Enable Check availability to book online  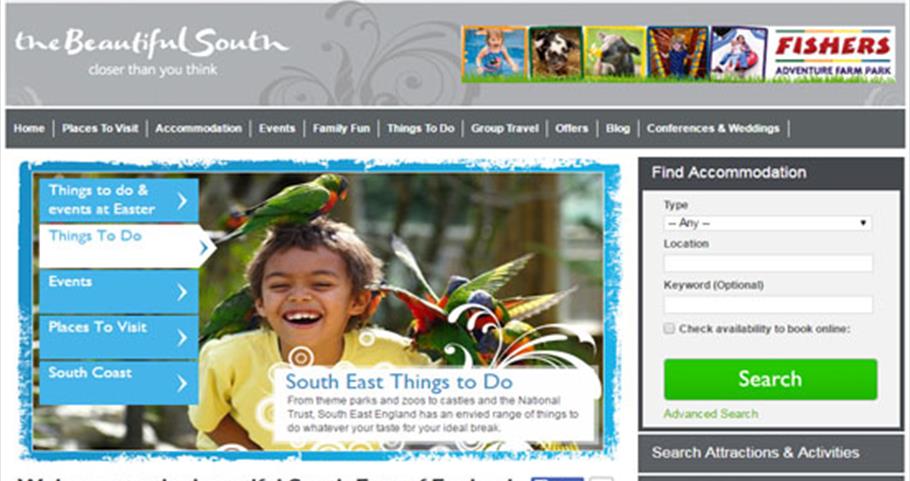pos(669,328)
